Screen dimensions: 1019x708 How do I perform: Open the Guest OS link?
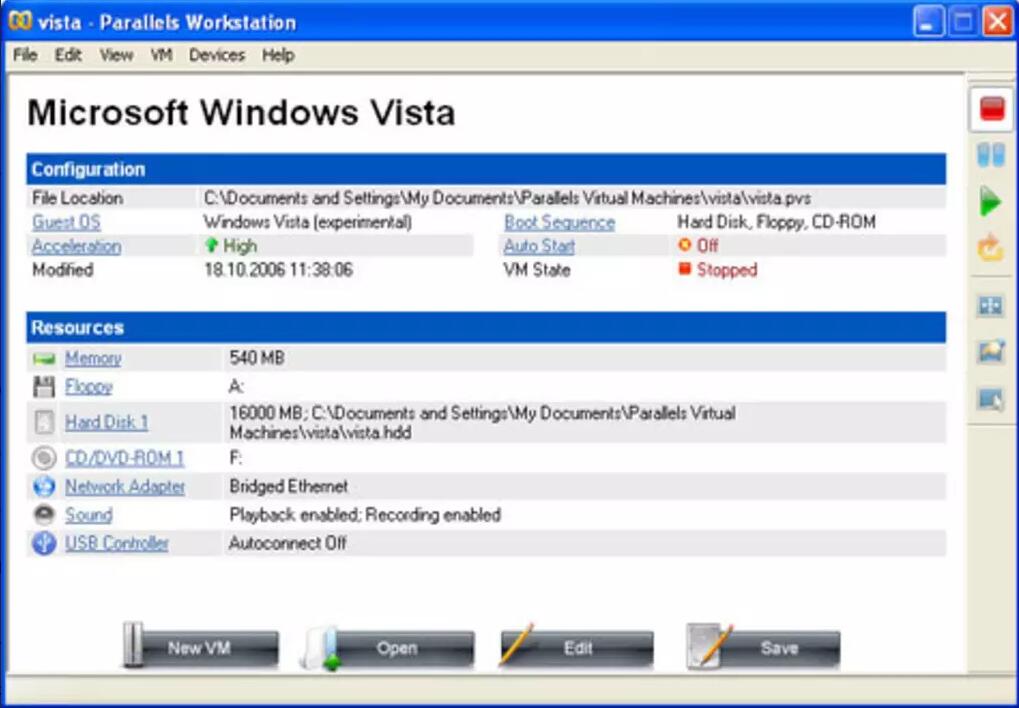[66, 222]
